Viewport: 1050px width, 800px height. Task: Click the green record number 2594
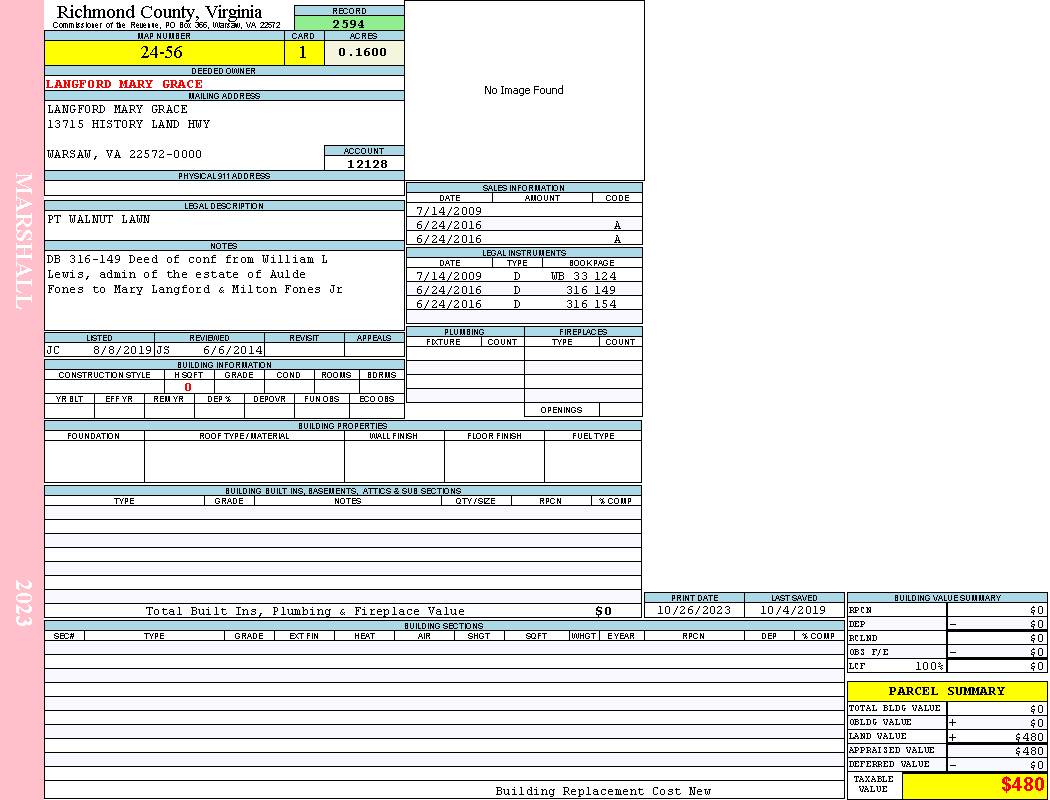(x=349, y=23)
